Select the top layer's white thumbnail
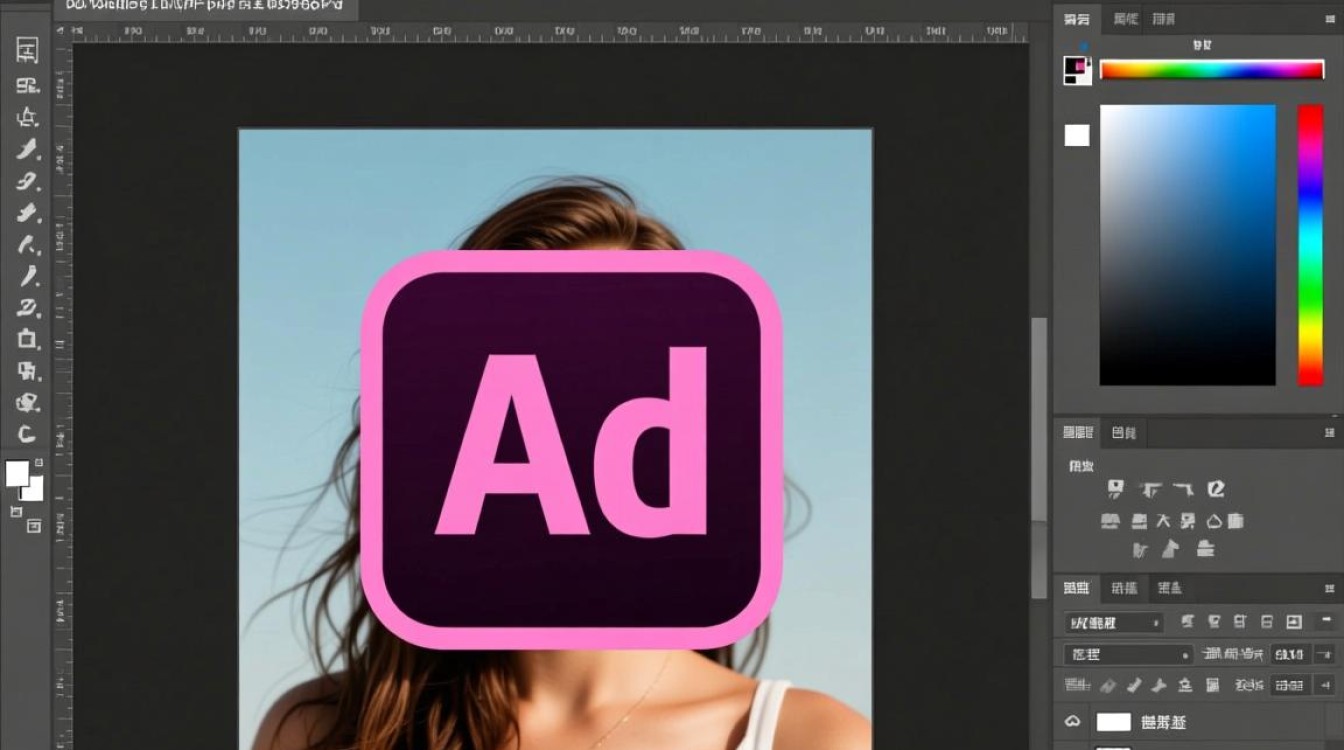The width and height of the screenshot is (1344, 750). point(1113,721)
